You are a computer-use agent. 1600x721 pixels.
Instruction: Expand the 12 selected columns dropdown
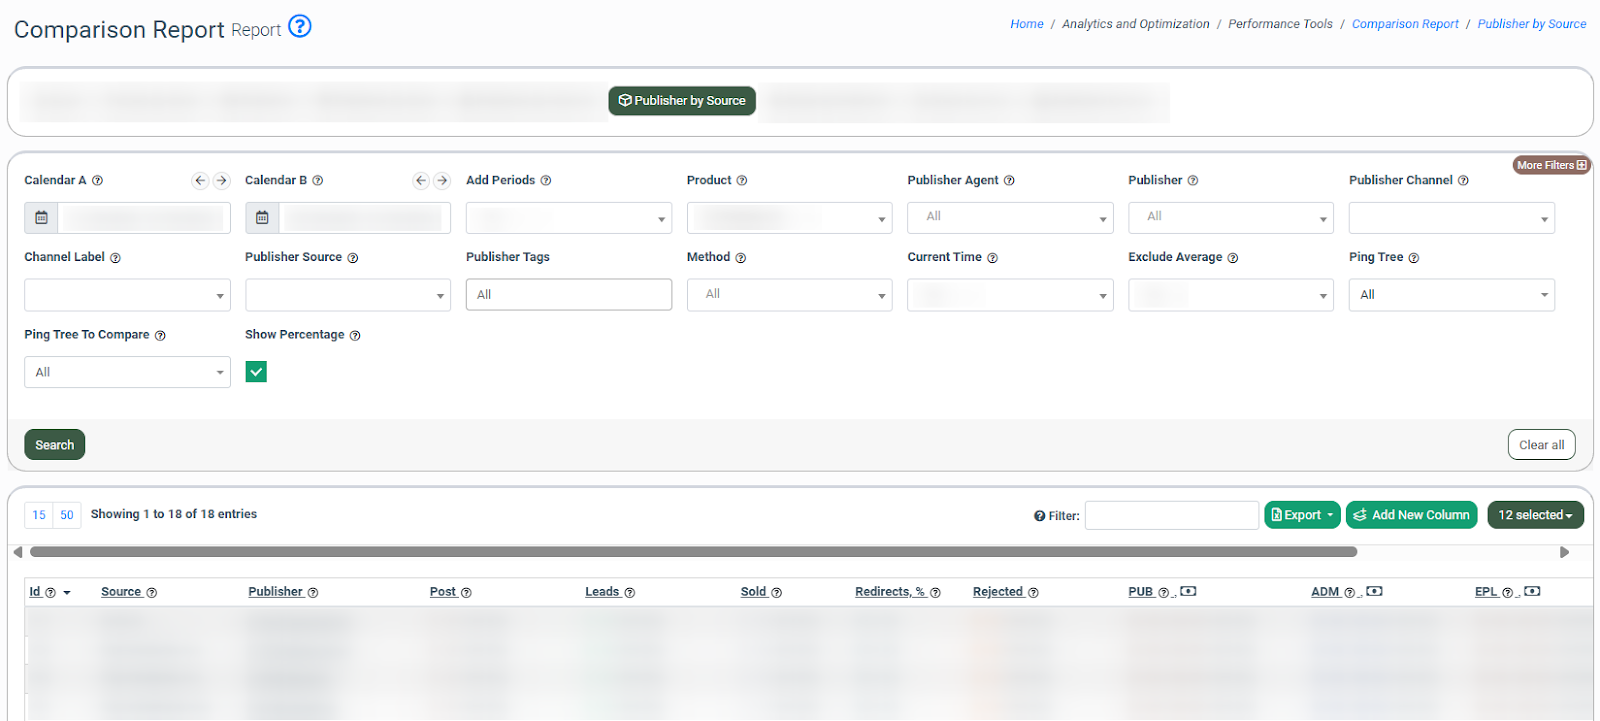pos(1535,515)
